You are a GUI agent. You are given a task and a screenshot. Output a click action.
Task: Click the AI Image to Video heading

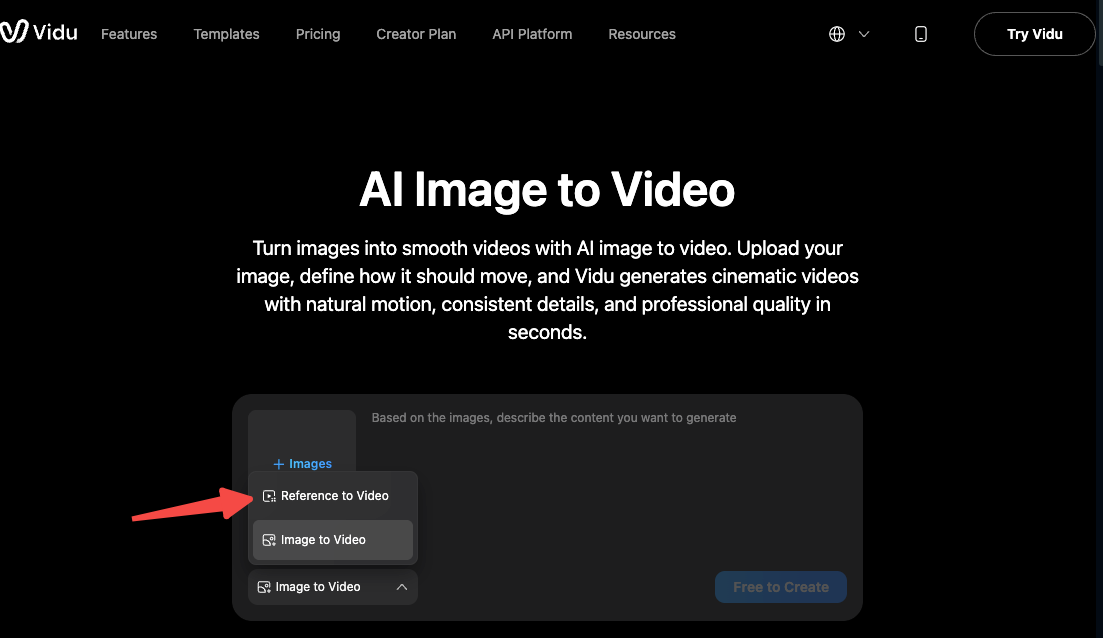(x=547, y=189)
